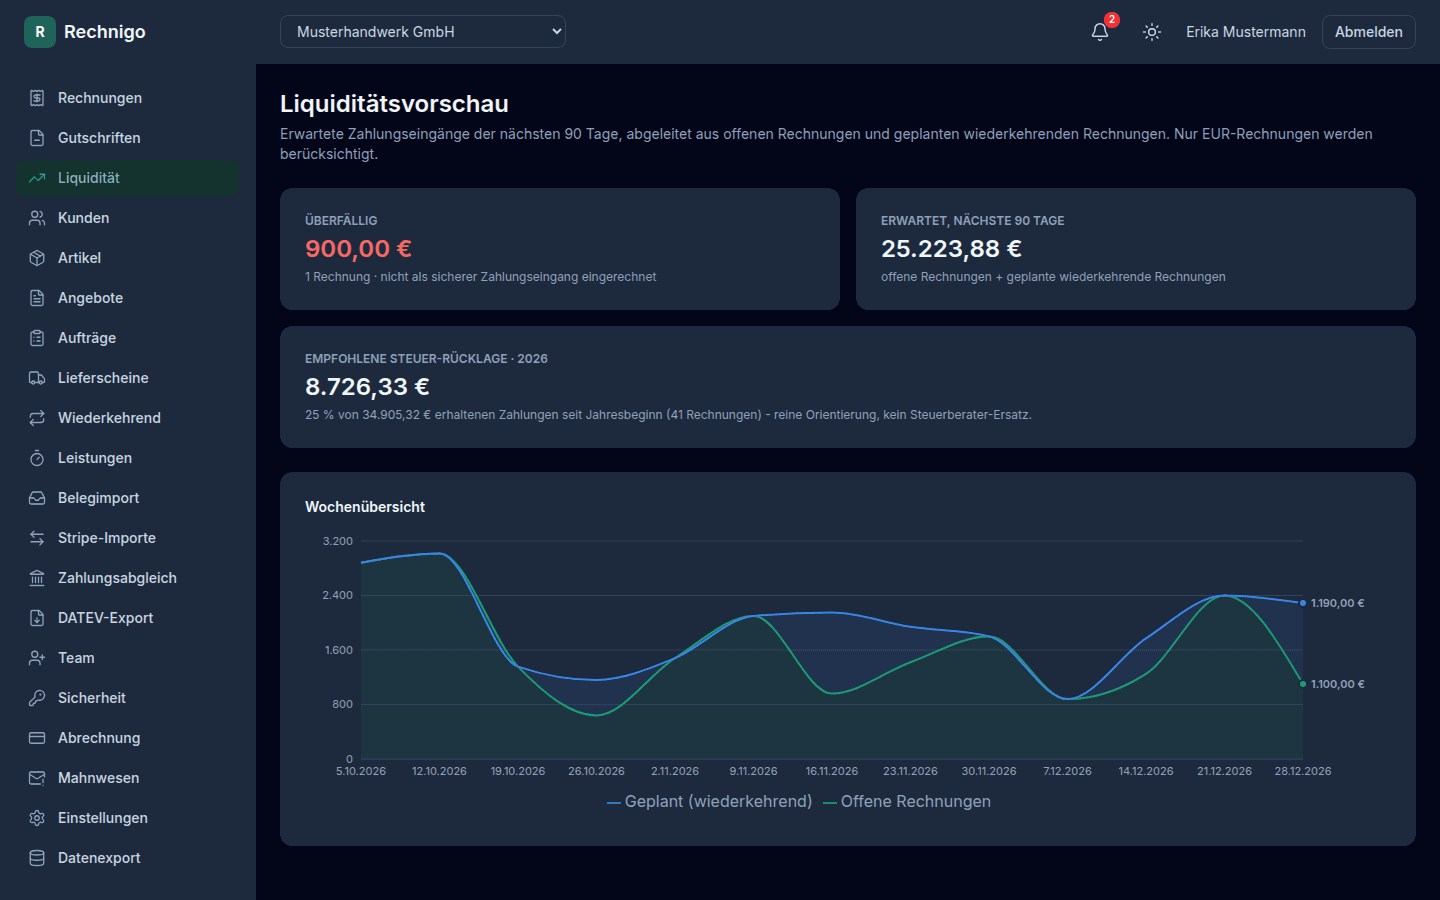Viewport: 1440px width, 900px height.
Task: Click the Abmelden button
Action: 1368,32
